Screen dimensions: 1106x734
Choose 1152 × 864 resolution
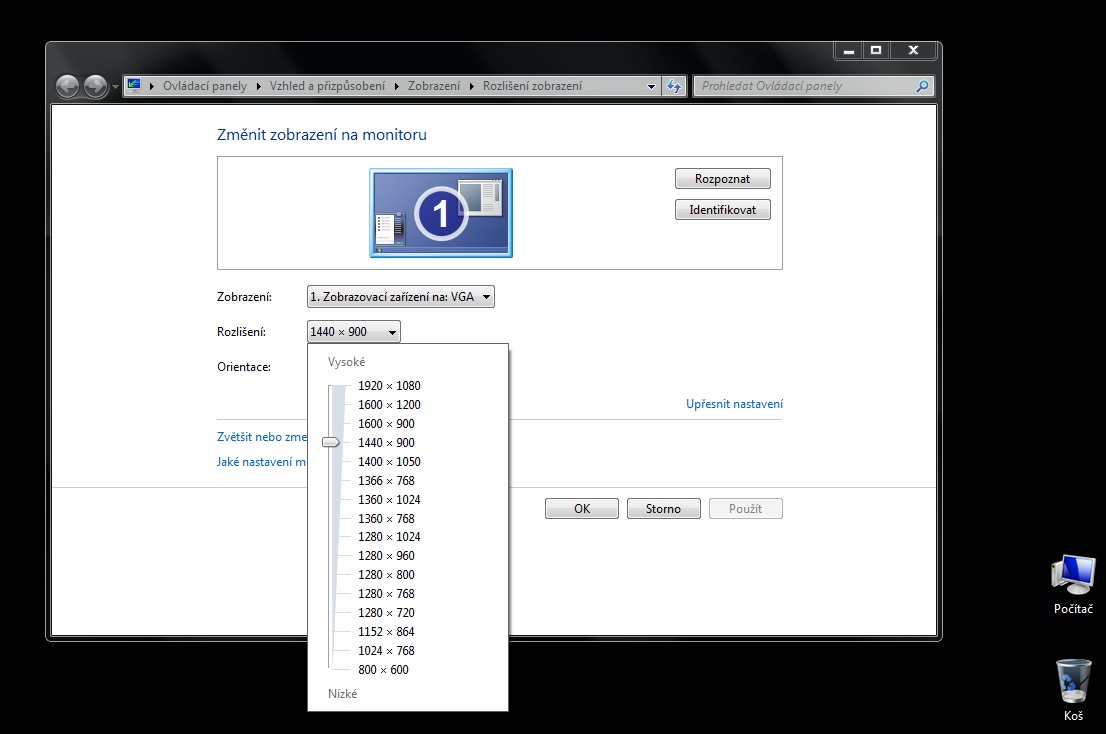(386, 632)
